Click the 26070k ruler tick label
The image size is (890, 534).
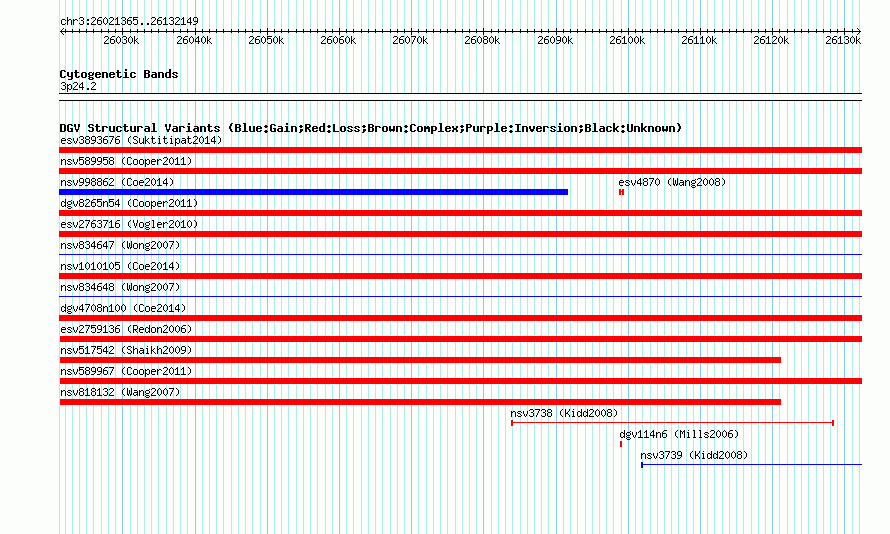[x=410, y=40]
